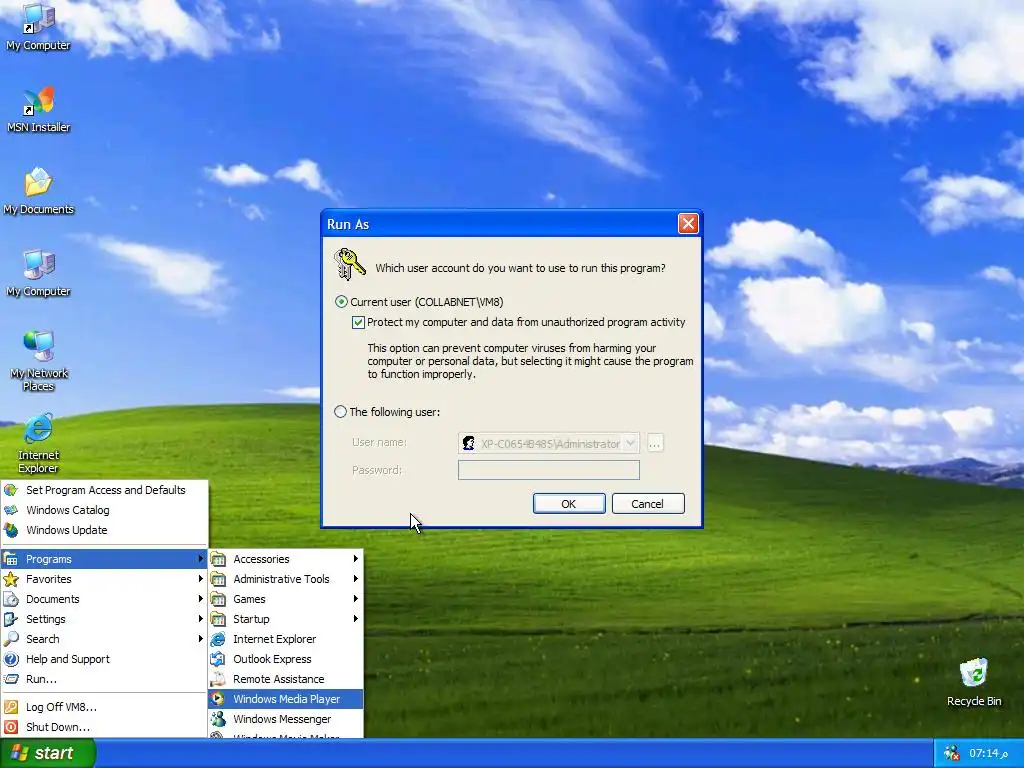Select the My Computer icon below My Documents
This screenshot has width=1024, height=768.
point(39,273)
